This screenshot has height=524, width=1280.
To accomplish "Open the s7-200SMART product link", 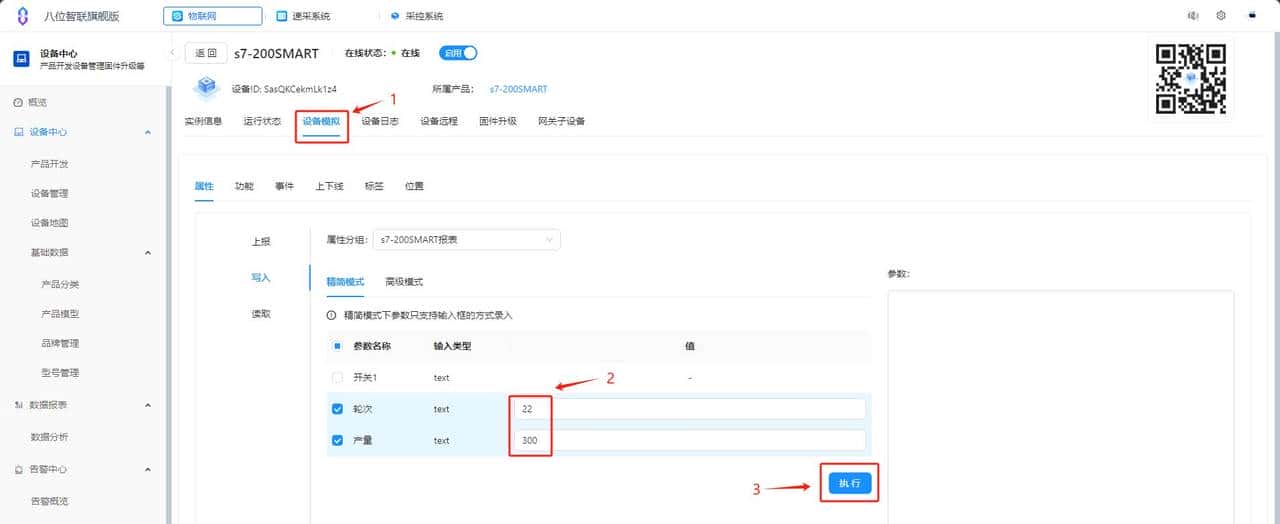I will tap(518, 89).
